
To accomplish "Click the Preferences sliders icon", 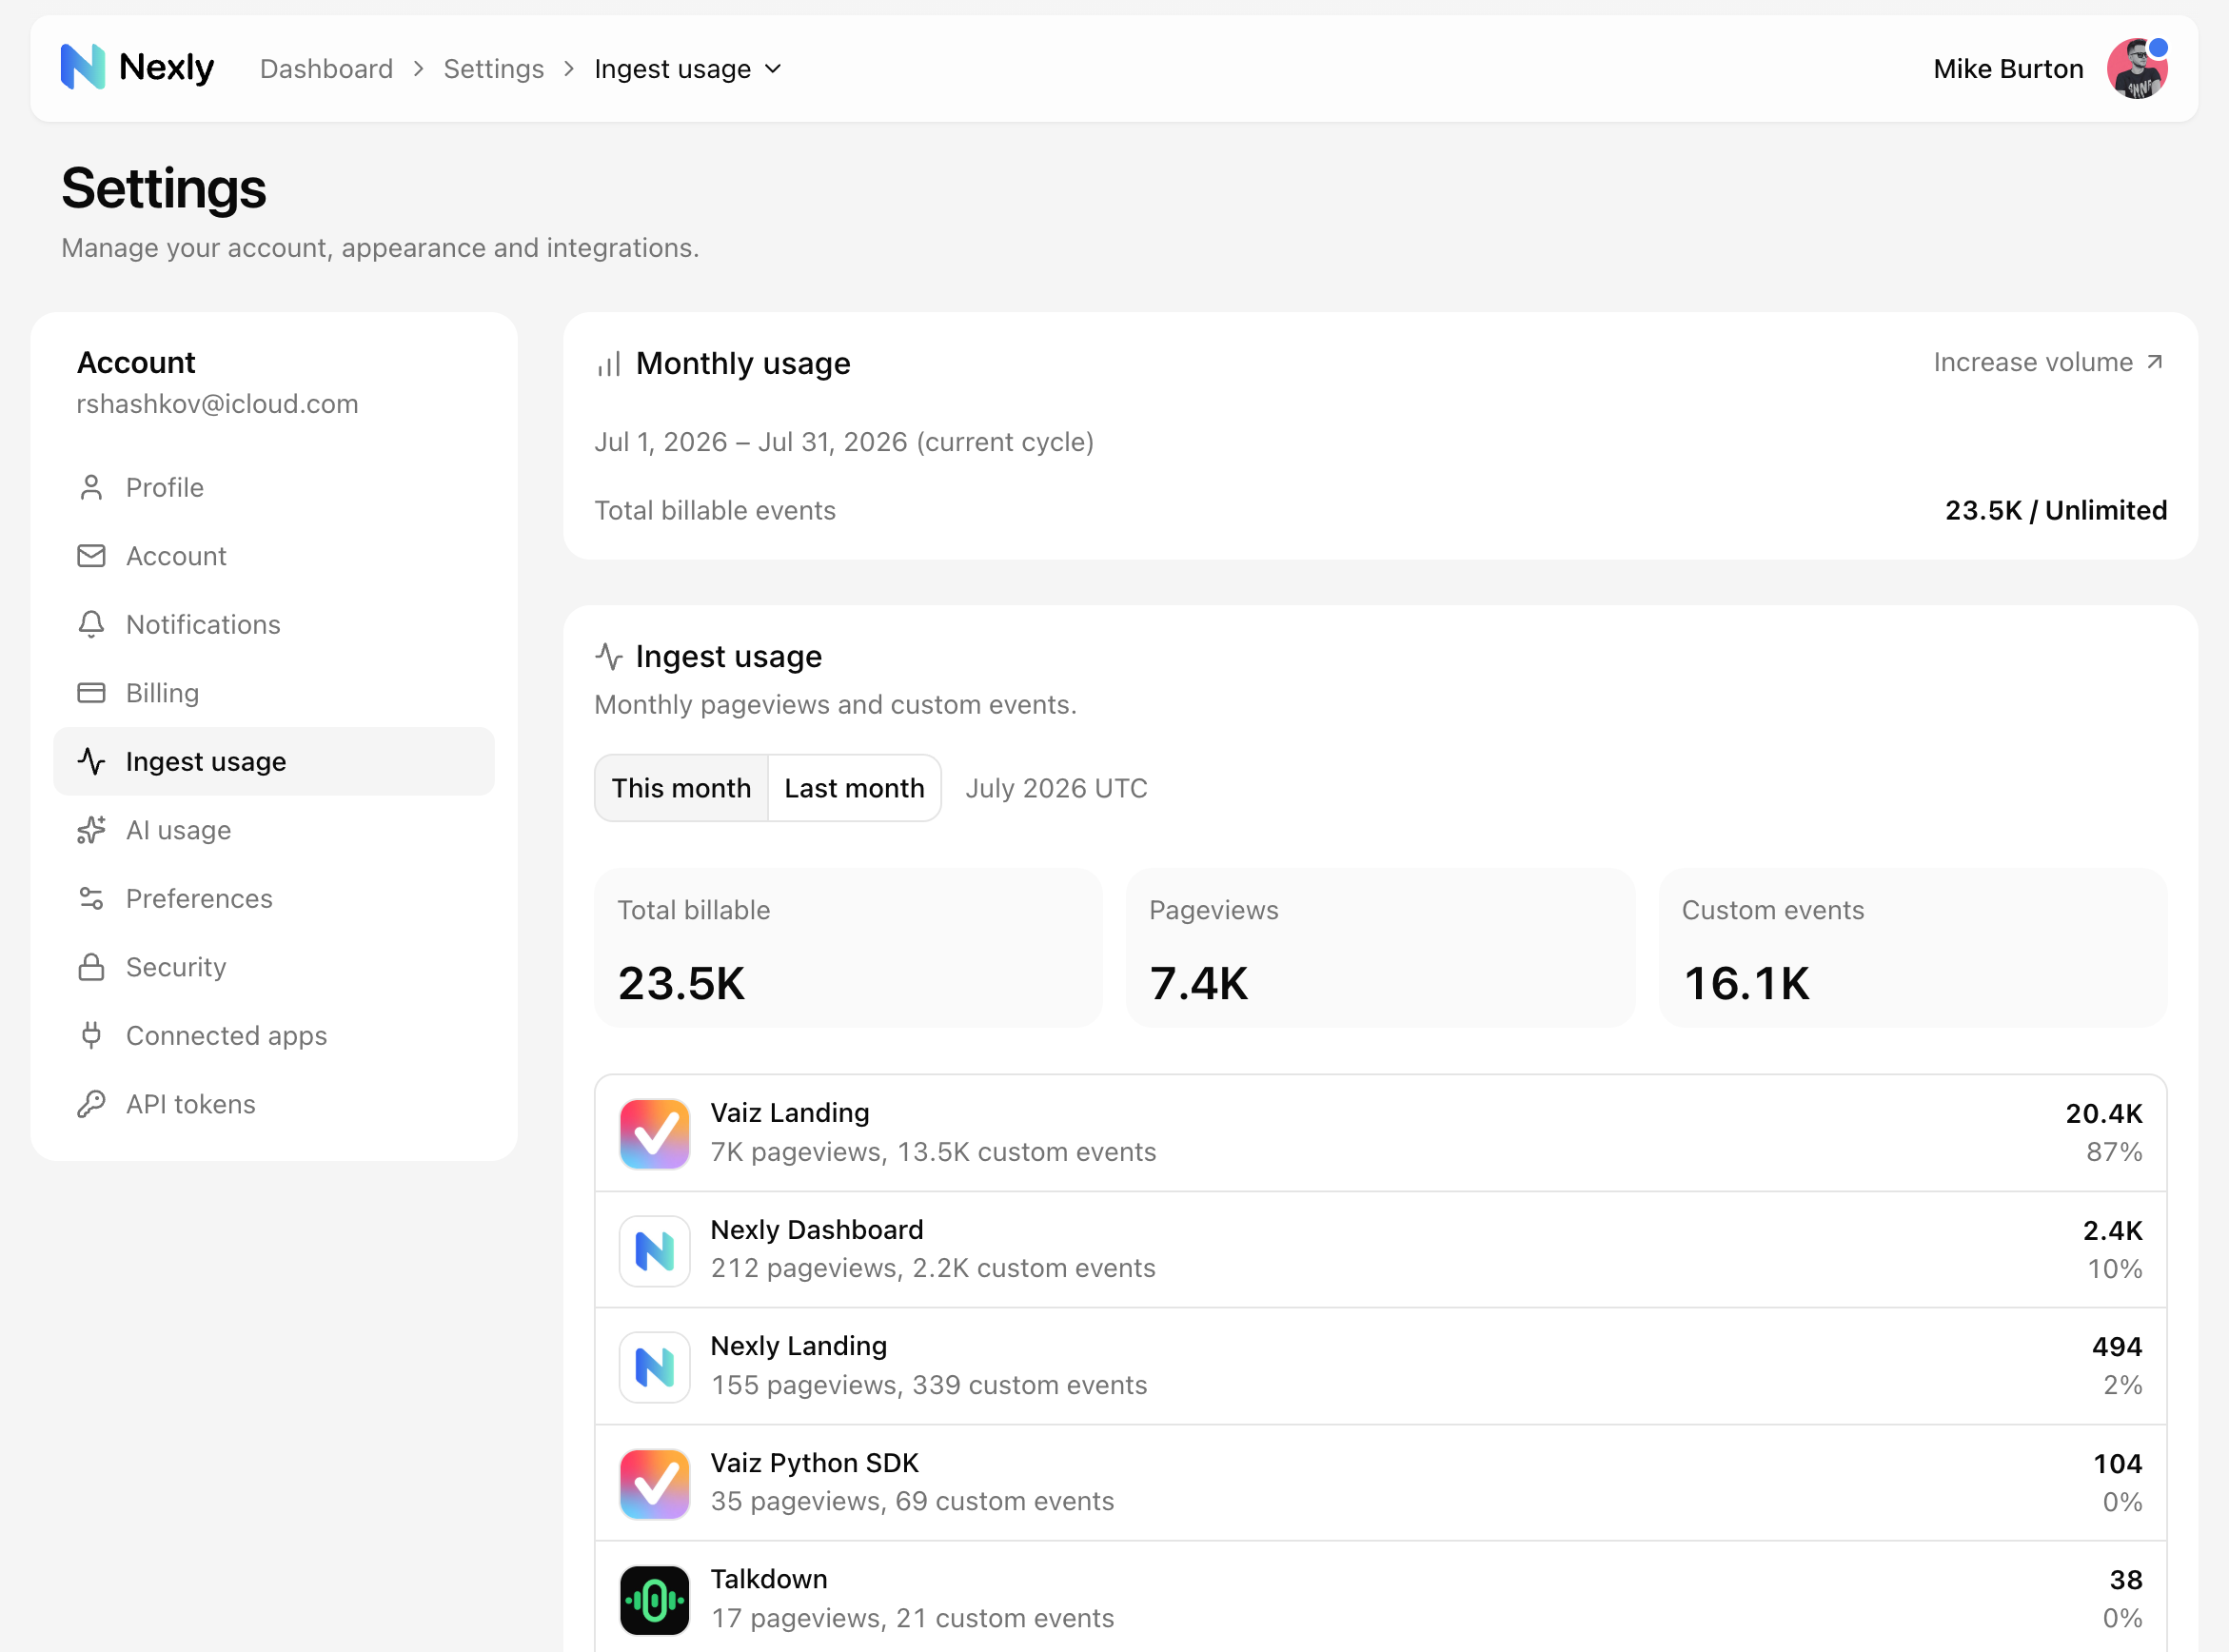I will (91, 898).
